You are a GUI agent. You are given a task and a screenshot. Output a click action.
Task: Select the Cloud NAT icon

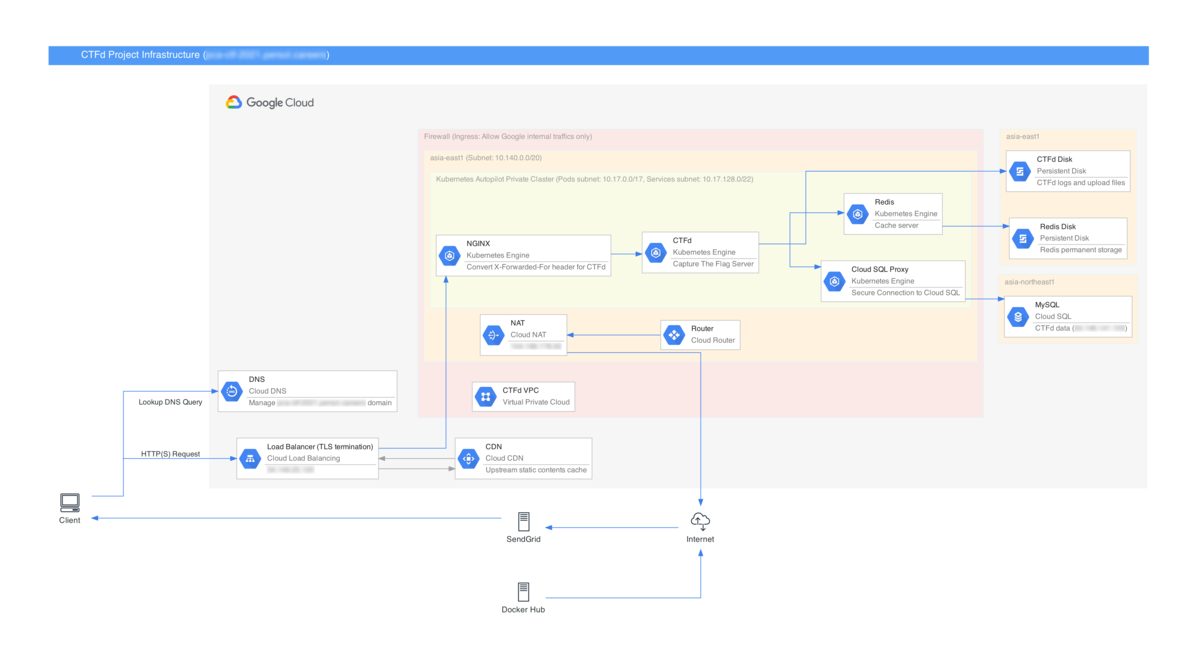(x=493, y=335)
